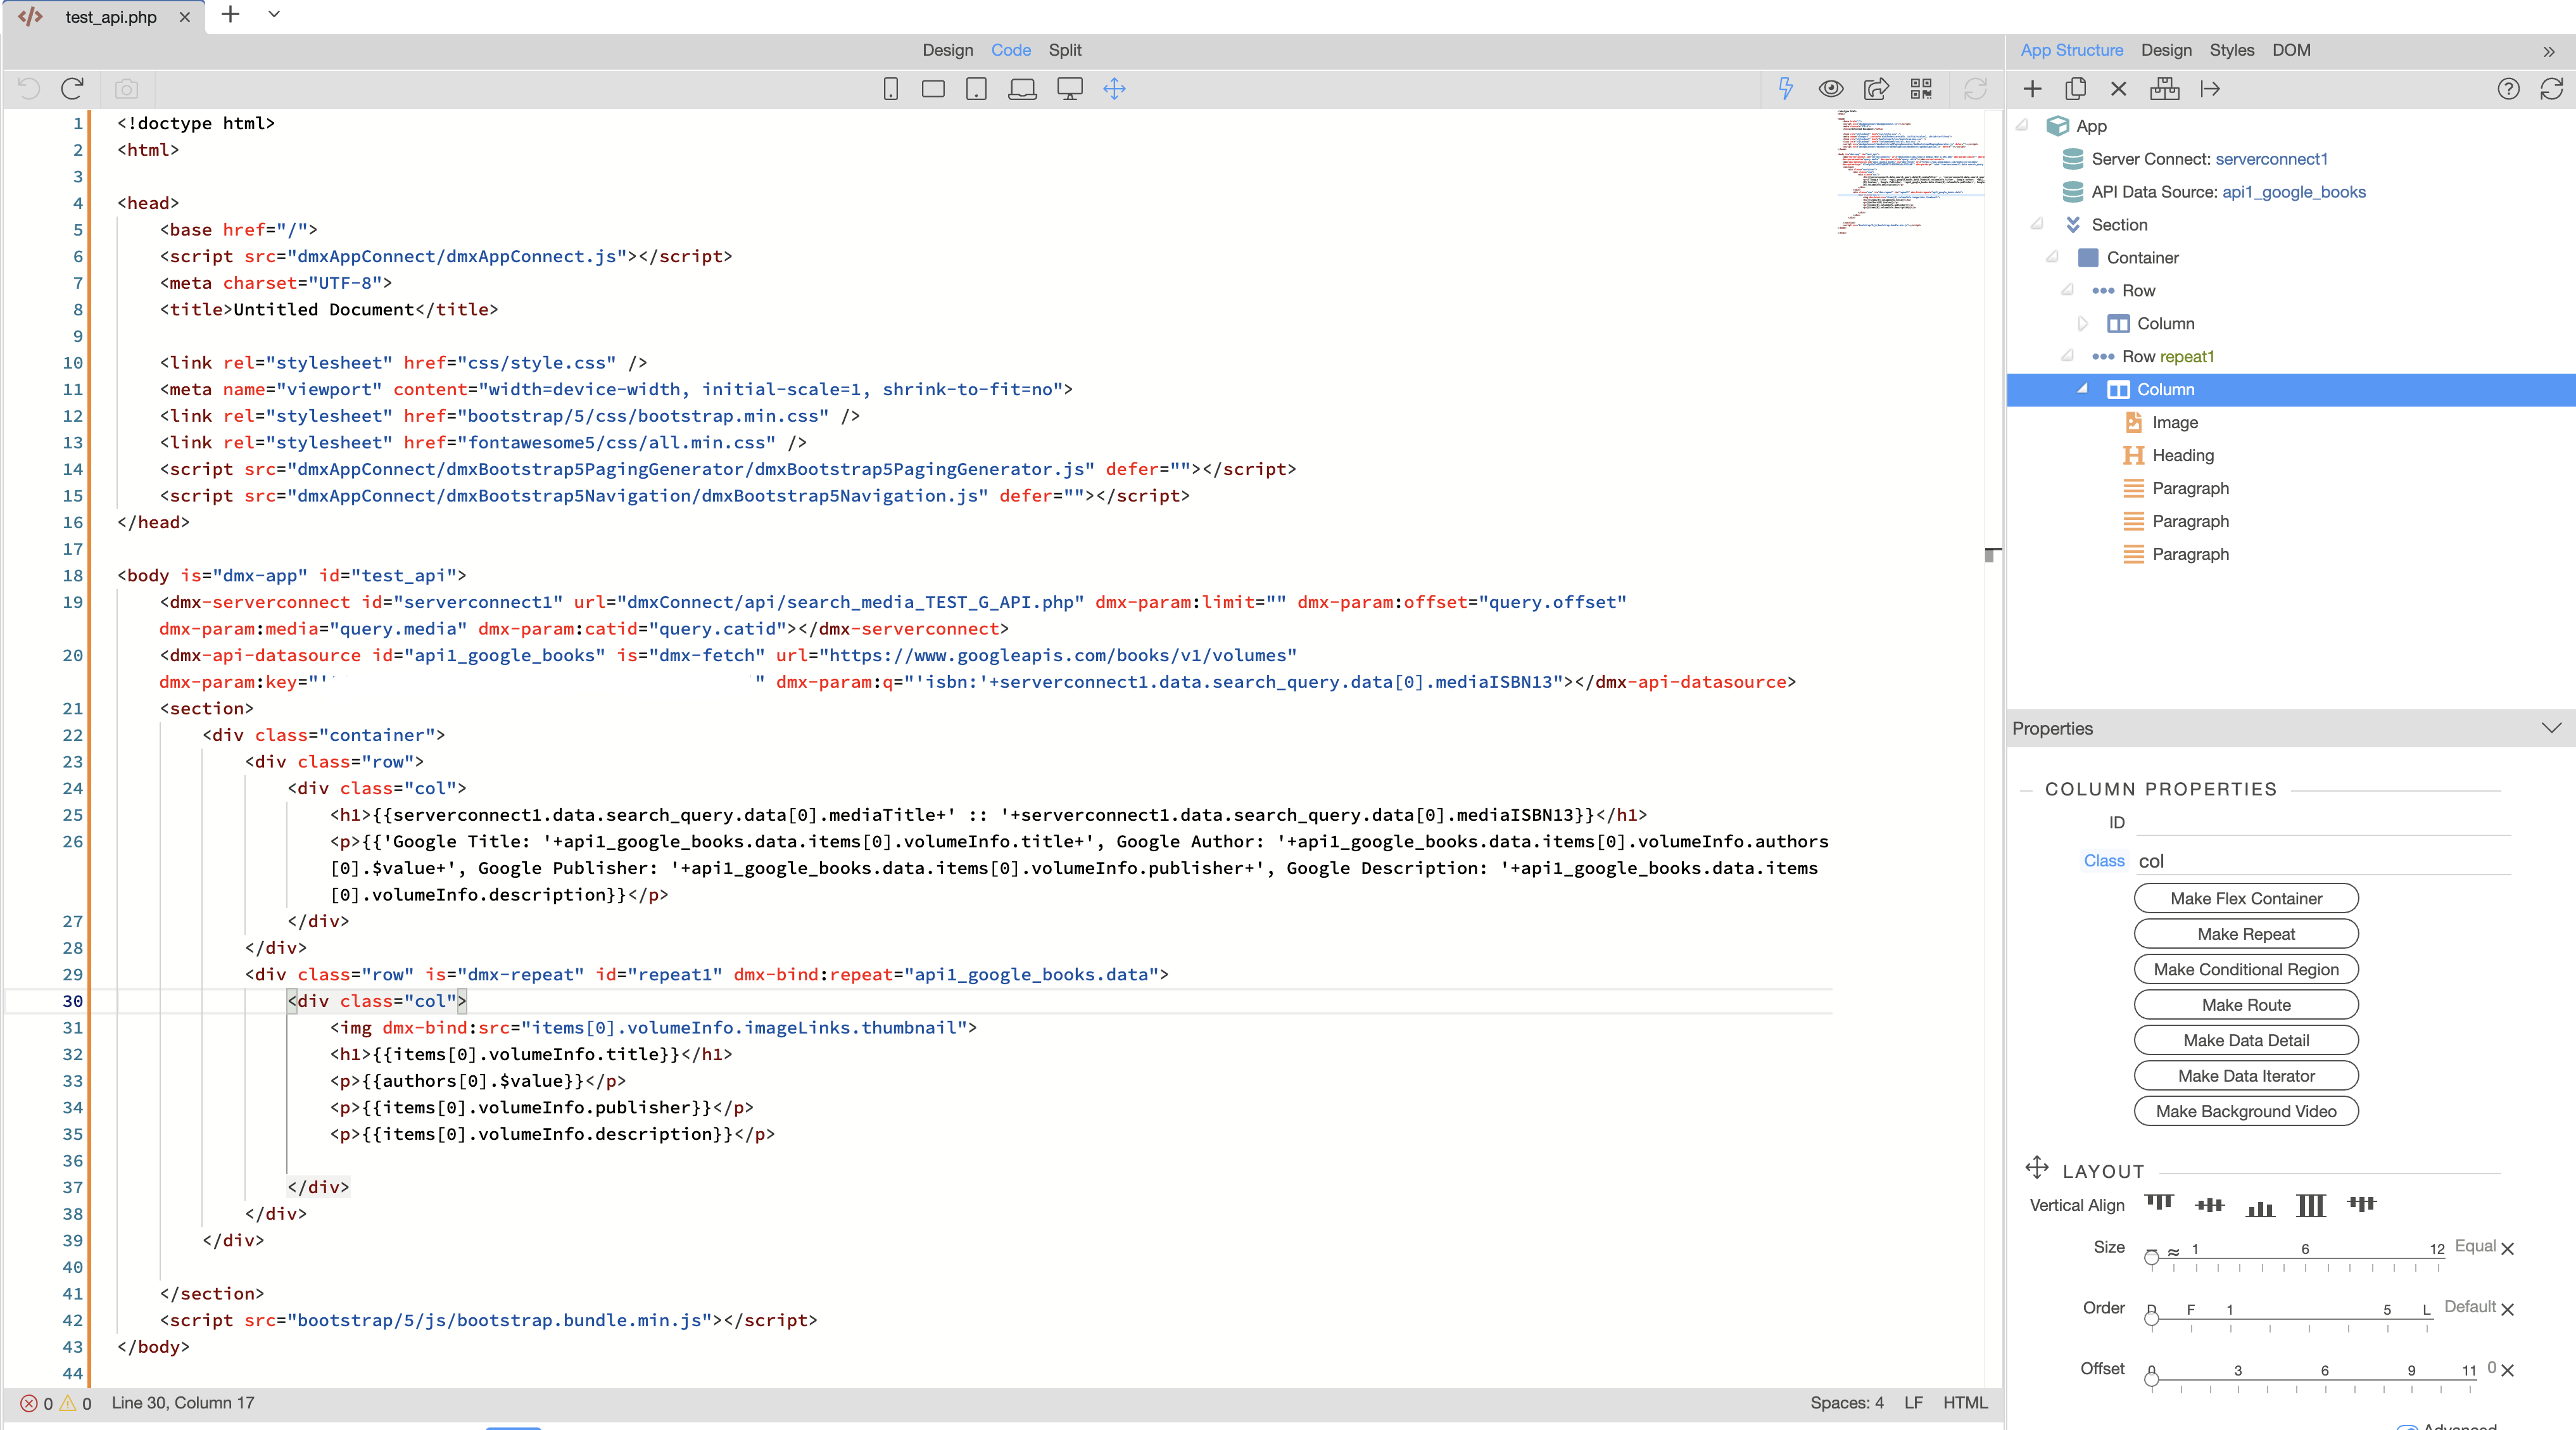Select the desktop monitor viewport icon

(1070, 89)
